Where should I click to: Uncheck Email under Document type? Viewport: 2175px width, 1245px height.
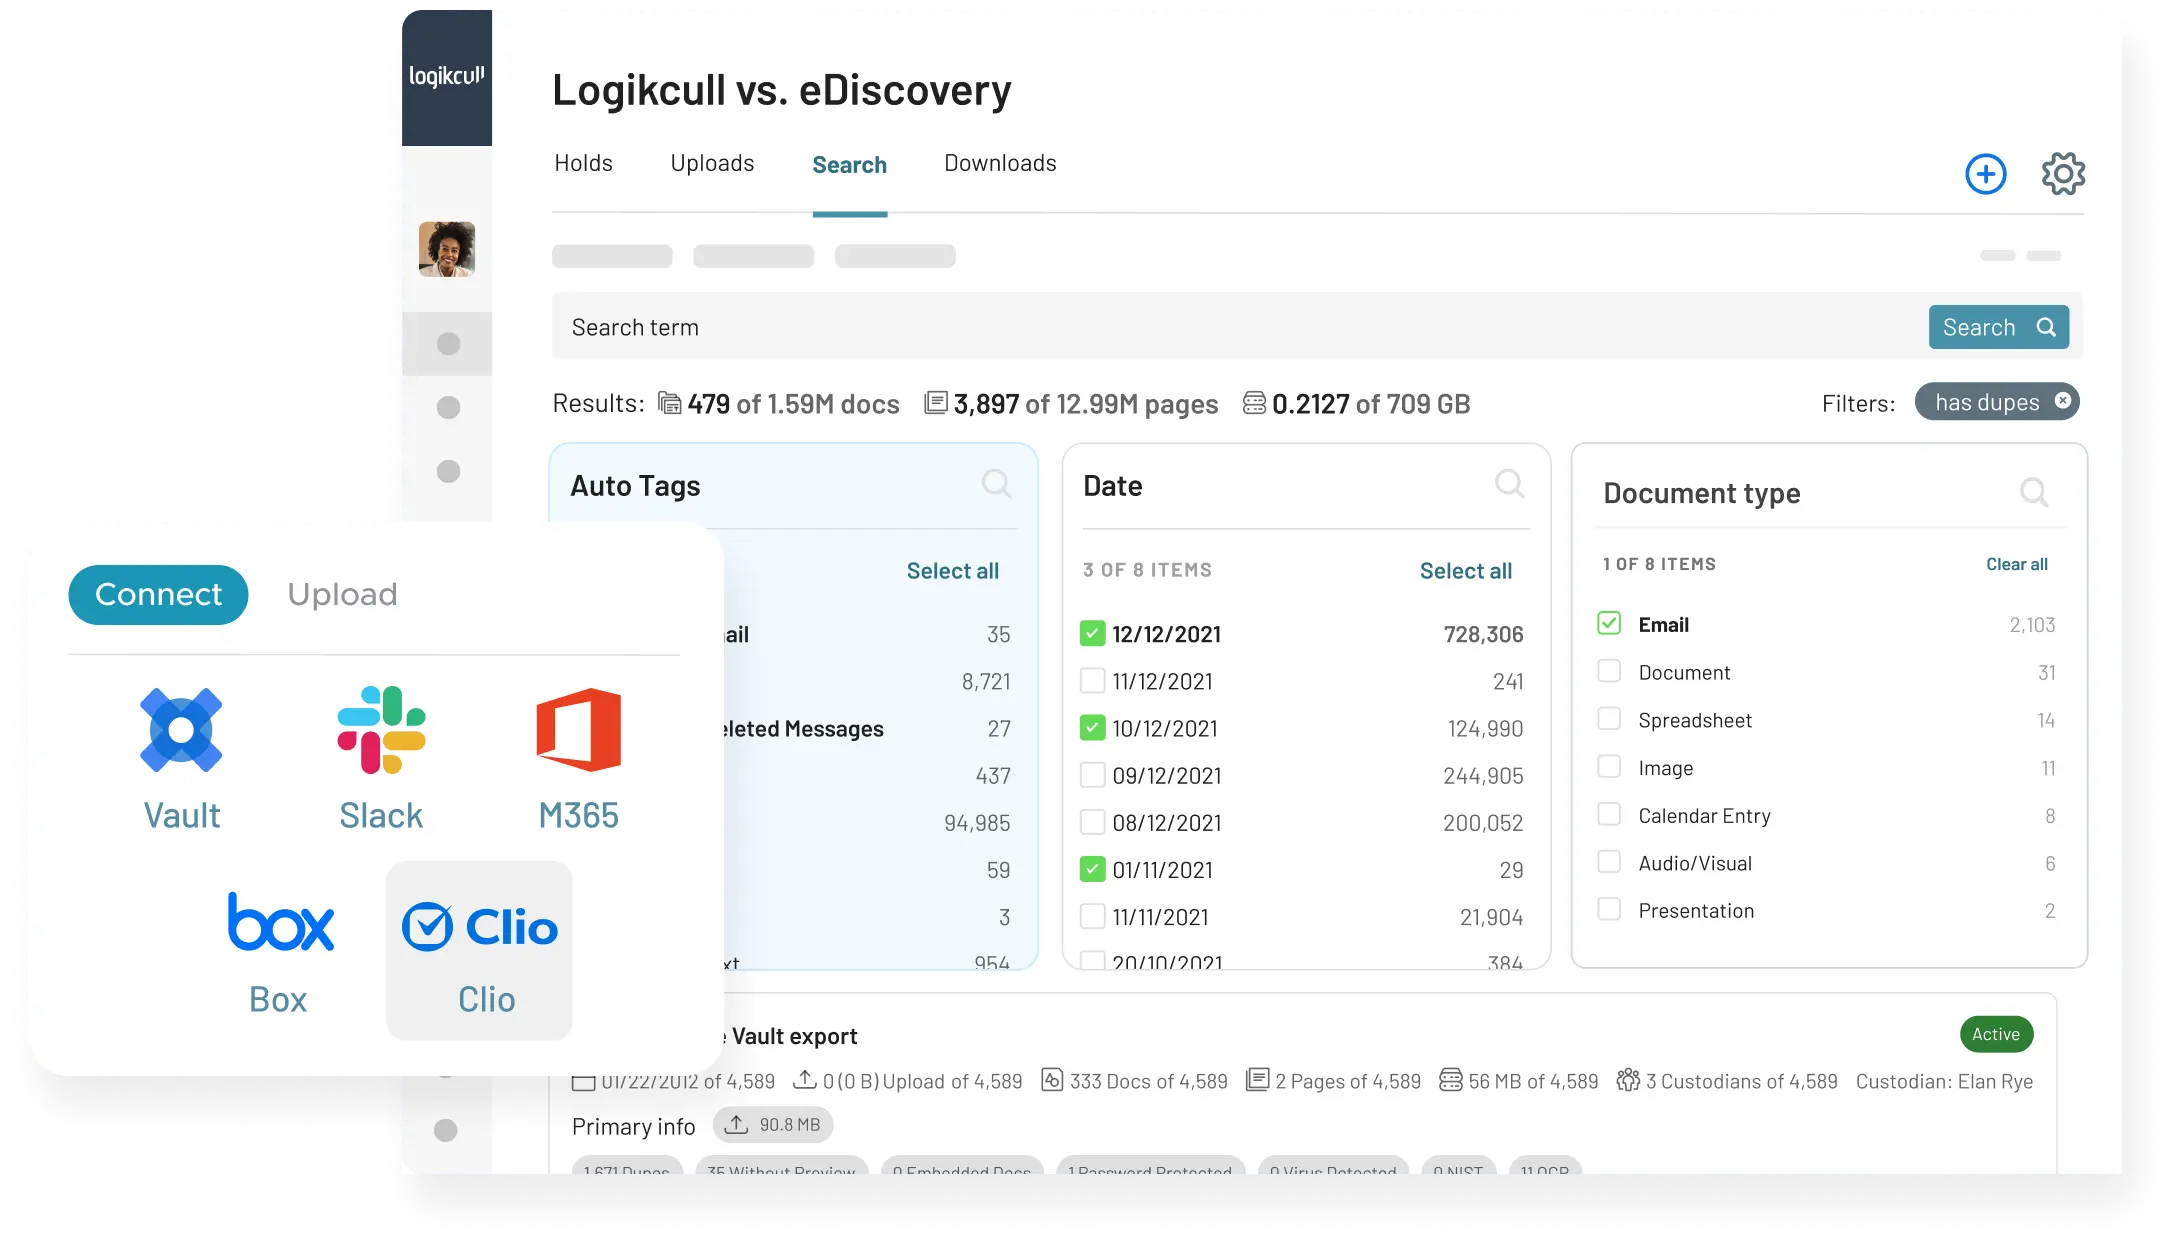1609,623
